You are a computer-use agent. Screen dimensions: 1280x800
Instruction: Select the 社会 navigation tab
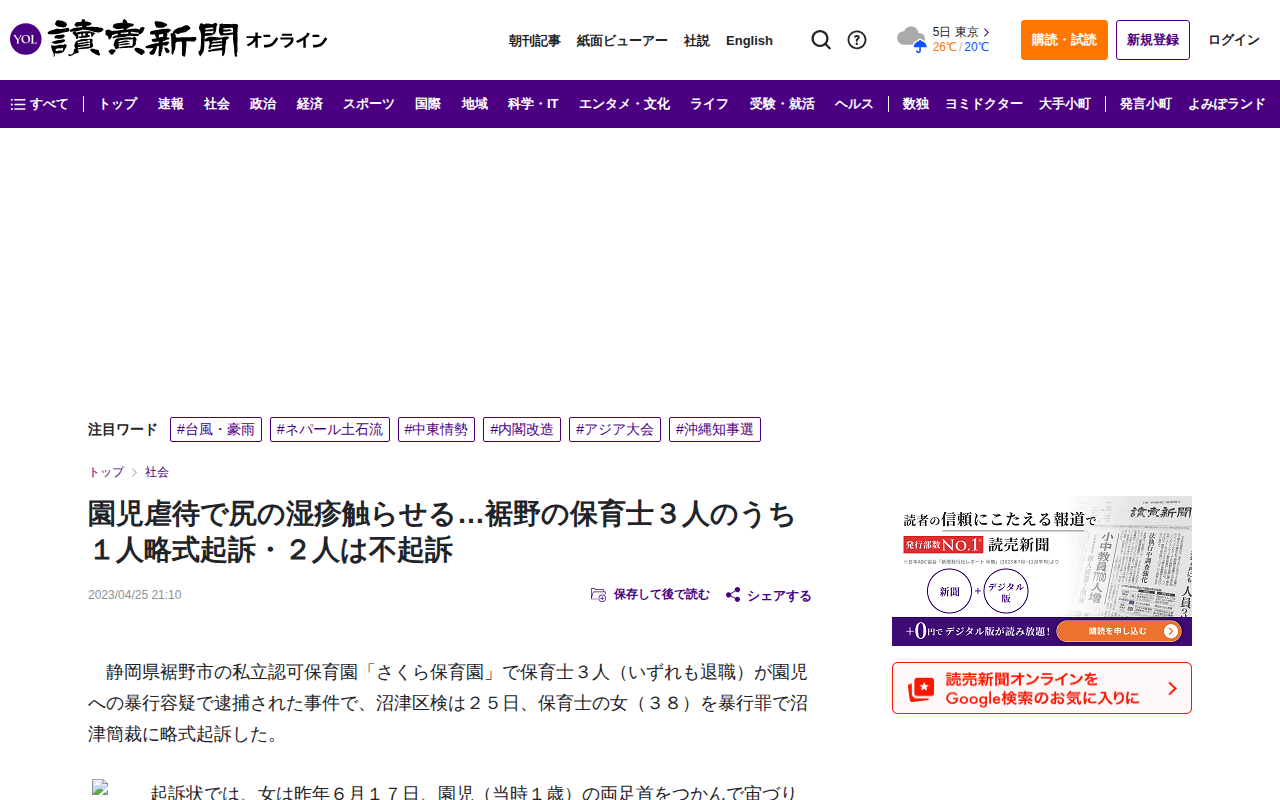tap(217, 104)
